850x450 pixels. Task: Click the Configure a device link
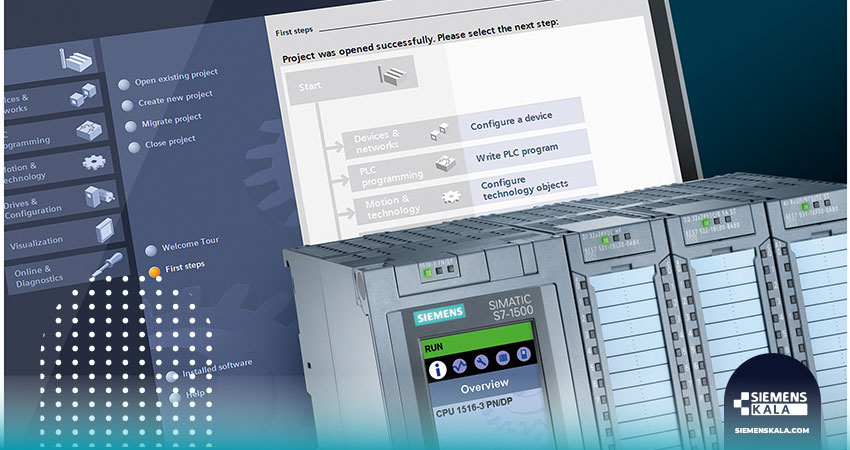pyautogui.click(x=511, y=121)
